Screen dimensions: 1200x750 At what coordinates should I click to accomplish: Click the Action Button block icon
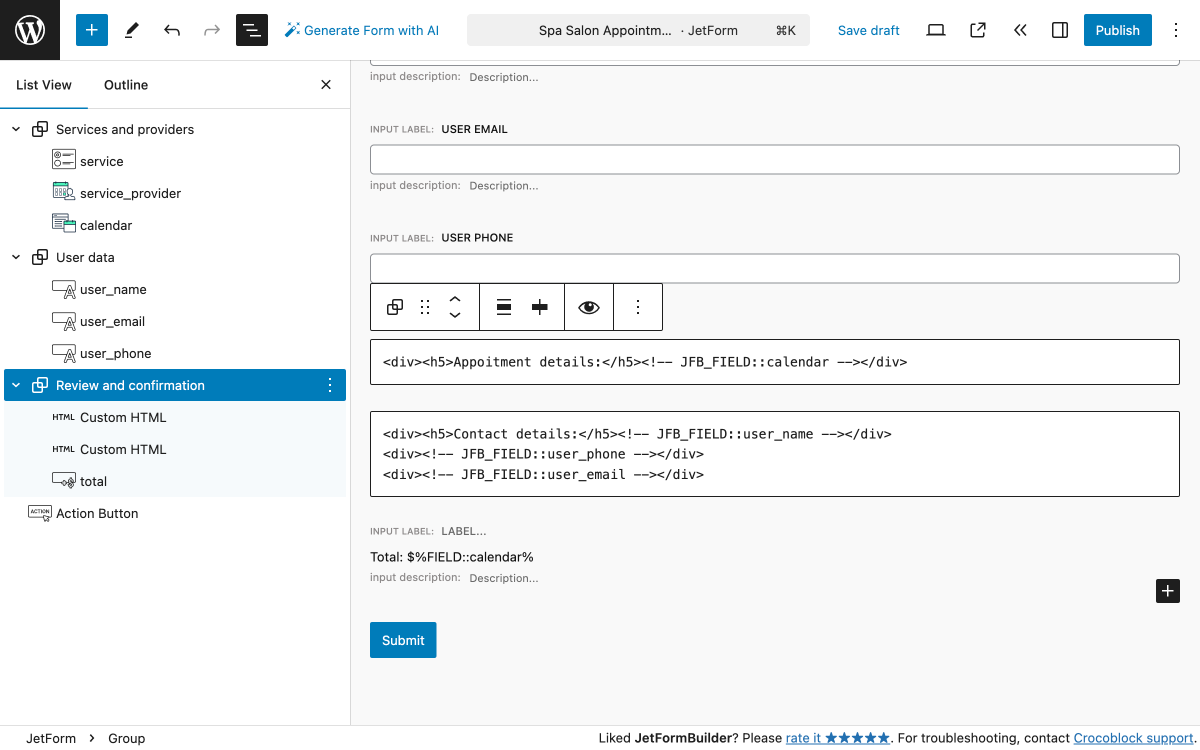[40, 513]
